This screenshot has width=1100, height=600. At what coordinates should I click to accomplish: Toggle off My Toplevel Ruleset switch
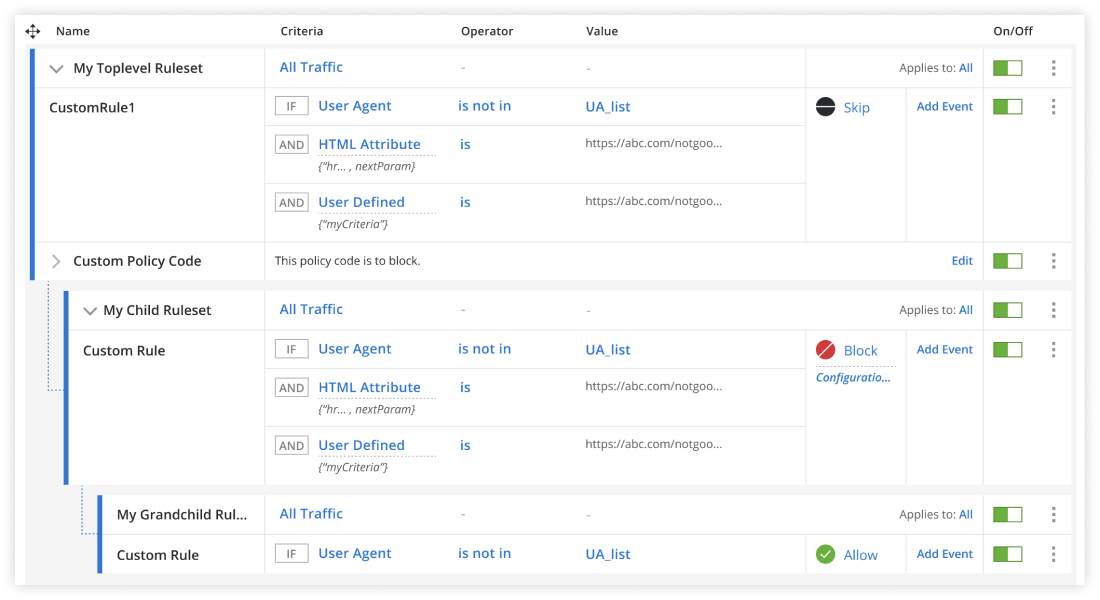1007,68
